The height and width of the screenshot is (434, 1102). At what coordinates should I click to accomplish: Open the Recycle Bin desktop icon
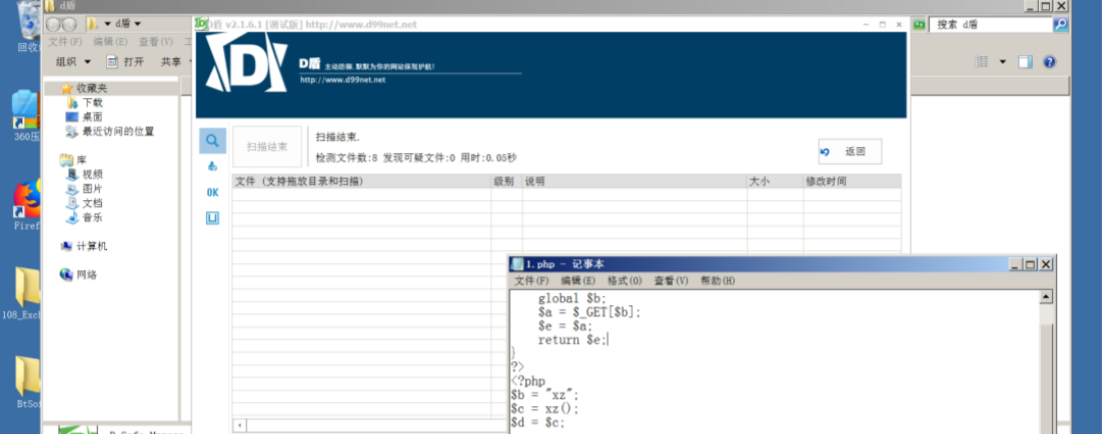28,27
